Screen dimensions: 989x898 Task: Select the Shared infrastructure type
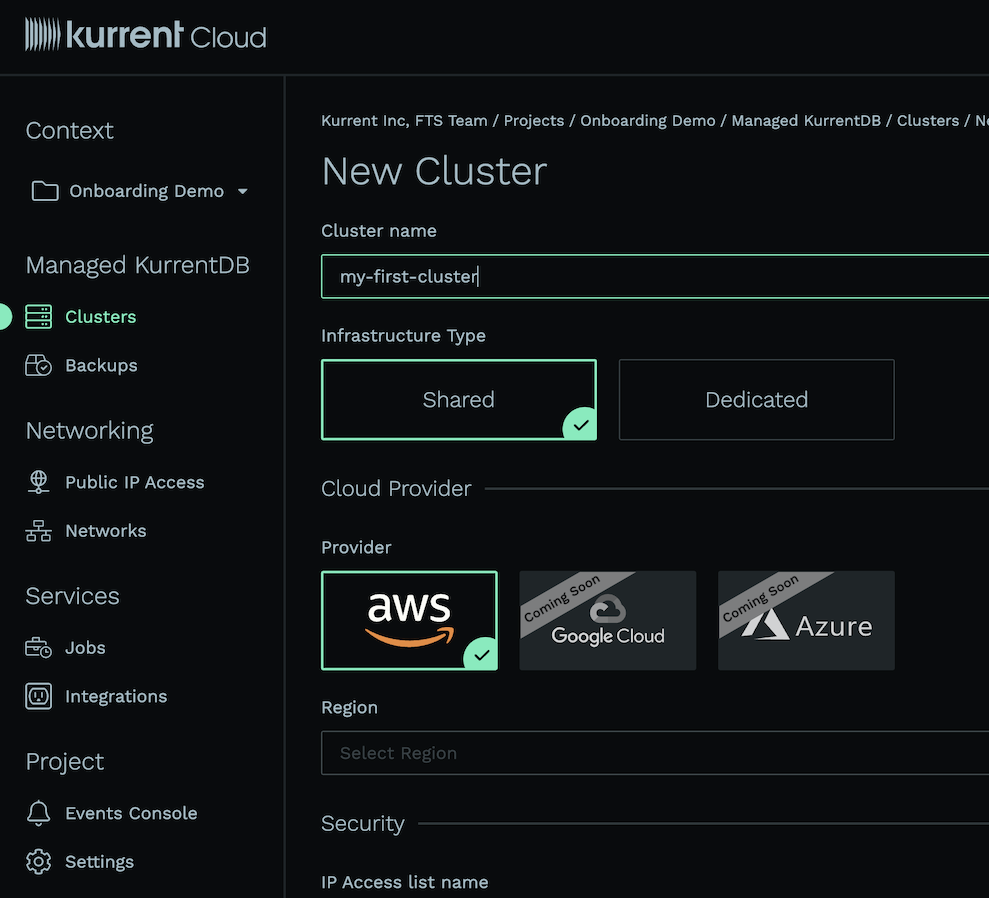[459, 400]
